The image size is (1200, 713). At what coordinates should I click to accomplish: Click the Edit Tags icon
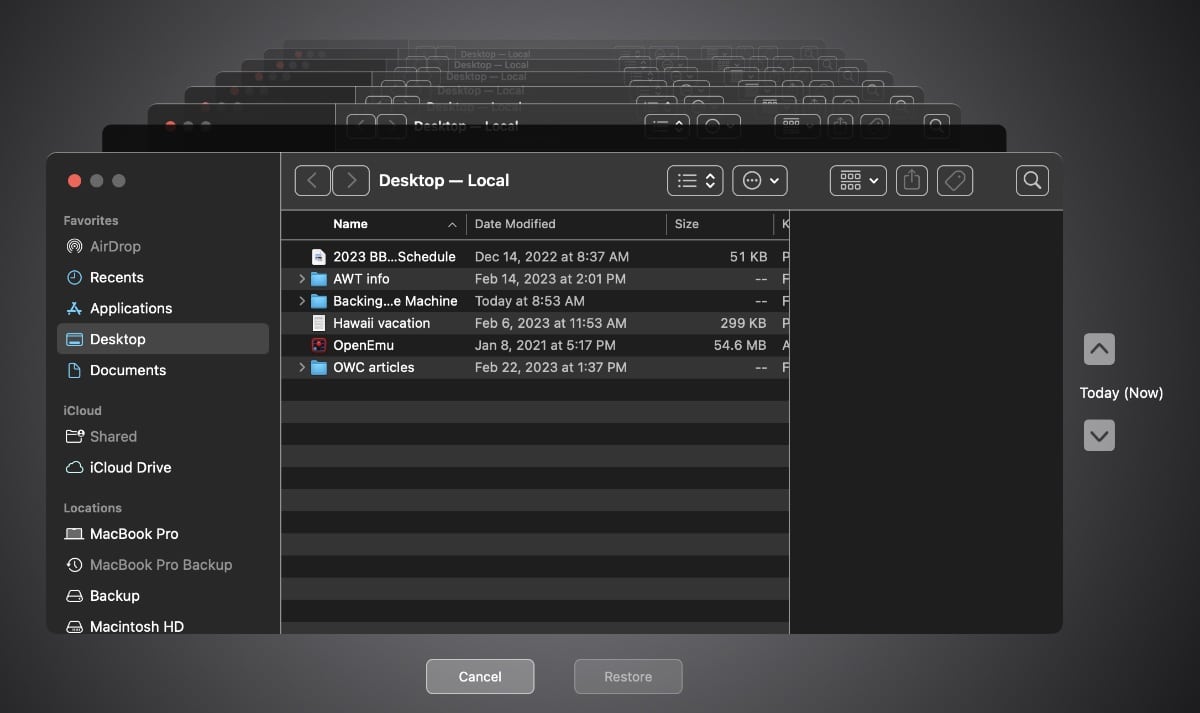tap(955, 181)
